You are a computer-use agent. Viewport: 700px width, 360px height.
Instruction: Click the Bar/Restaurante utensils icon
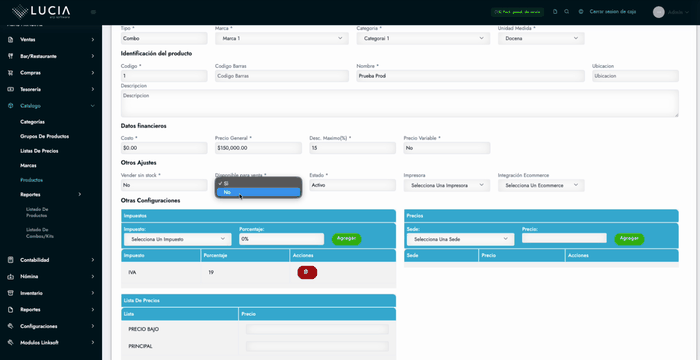coord(11,56)
